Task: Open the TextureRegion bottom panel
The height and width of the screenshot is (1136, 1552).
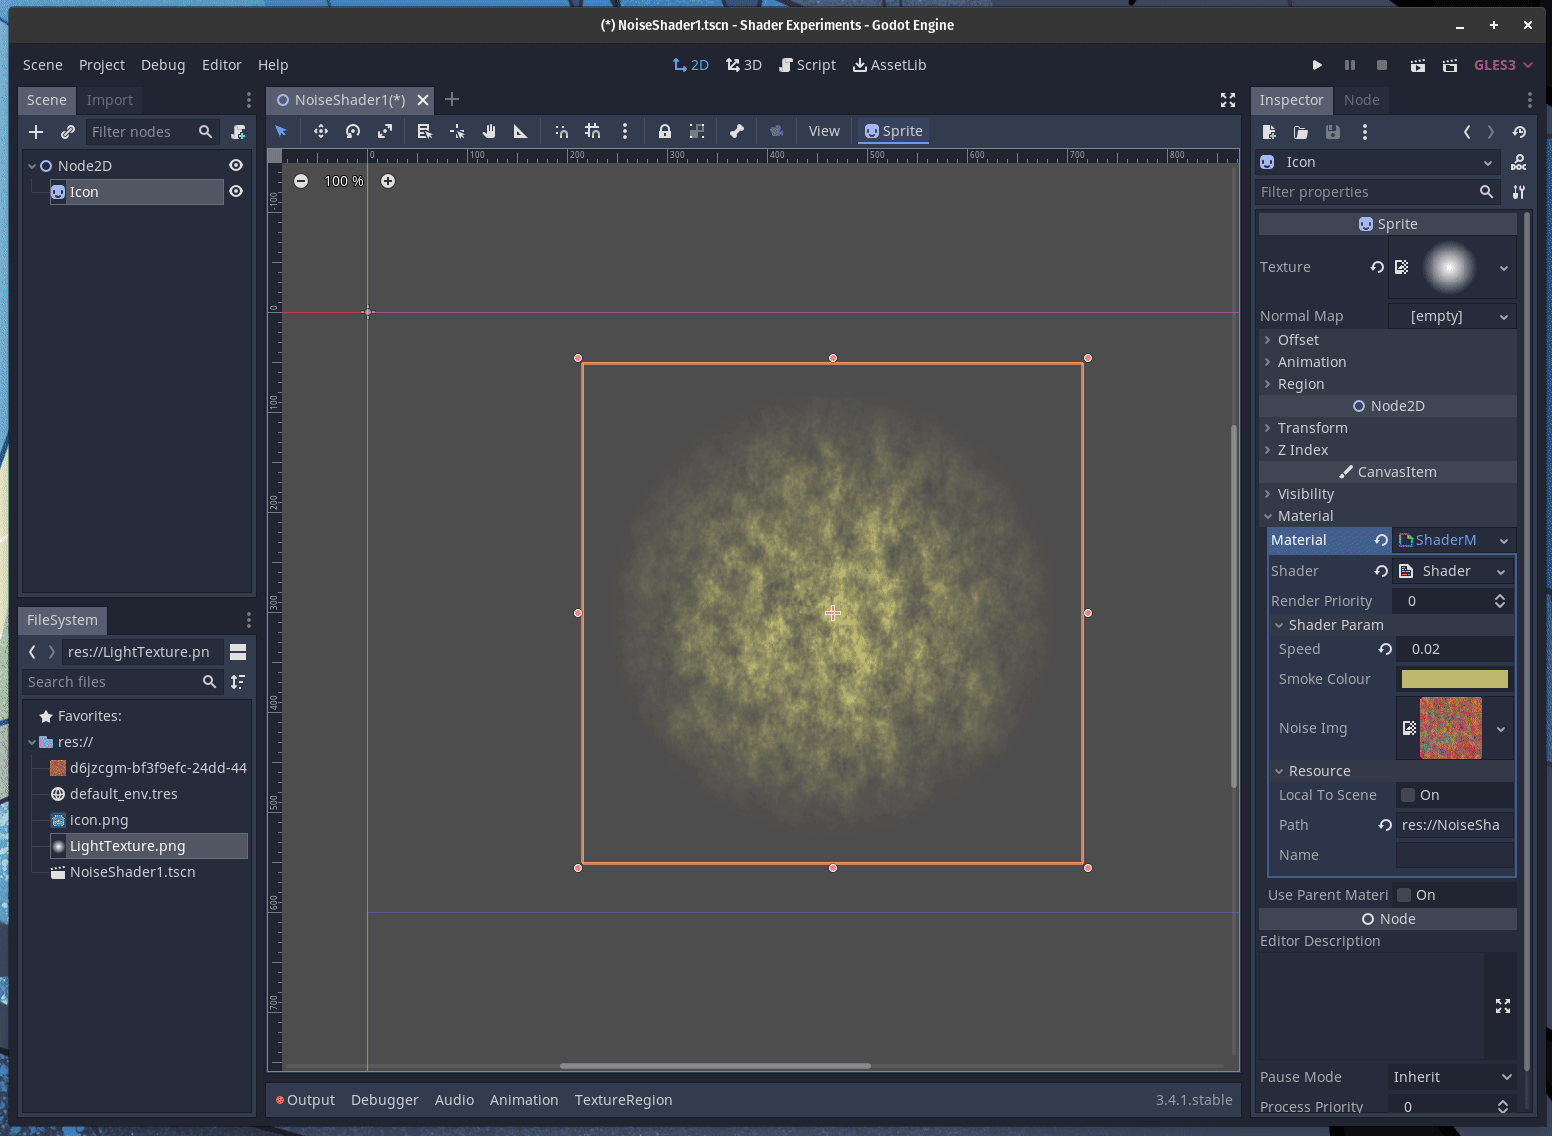Action: [x=623, y=1100]
